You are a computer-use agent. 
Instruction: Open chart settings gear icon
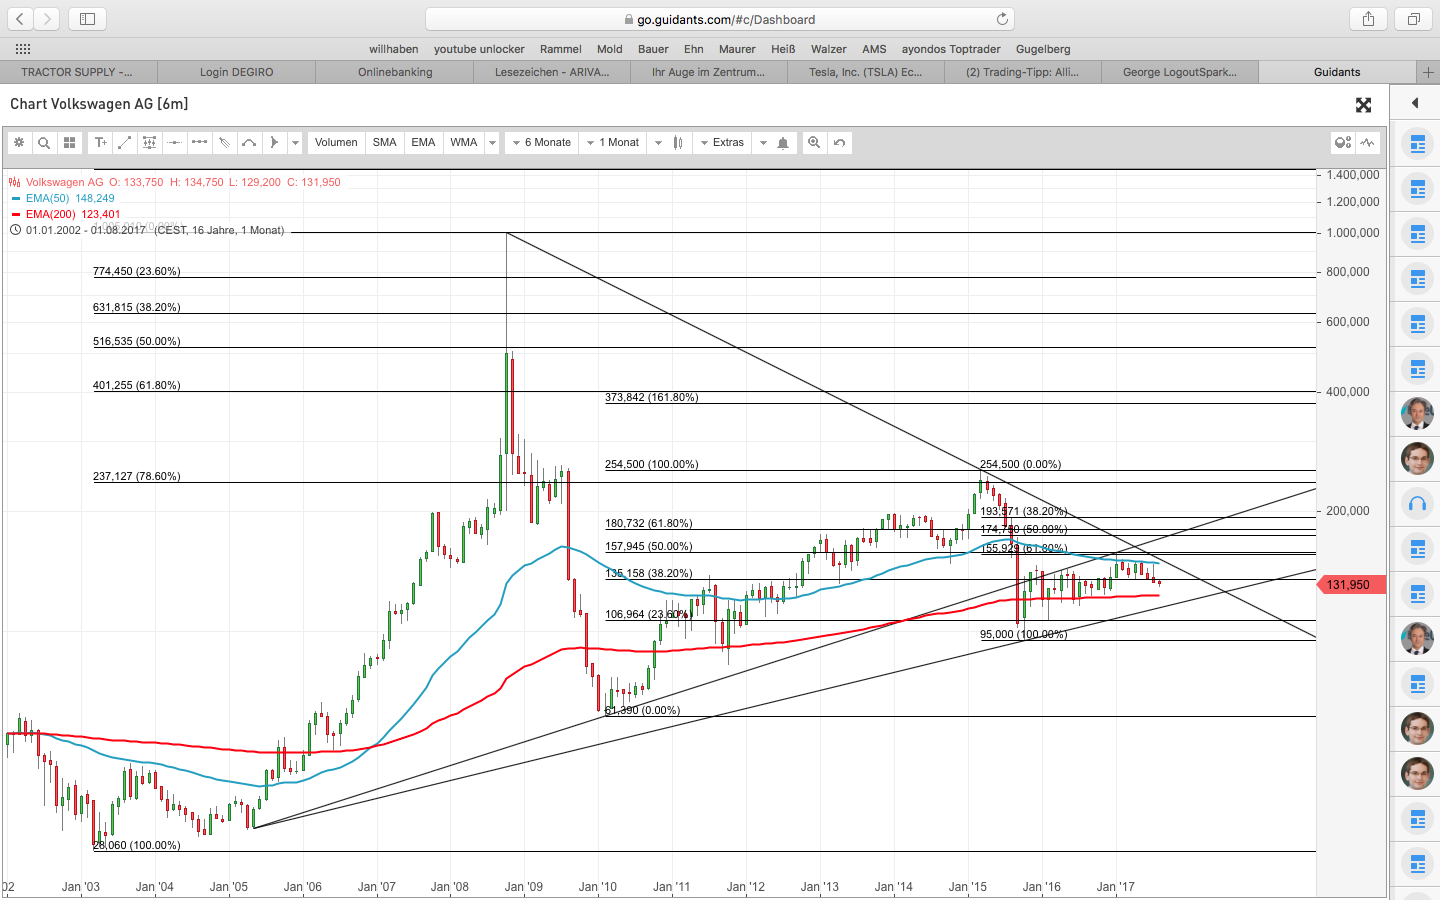point(19,143)
